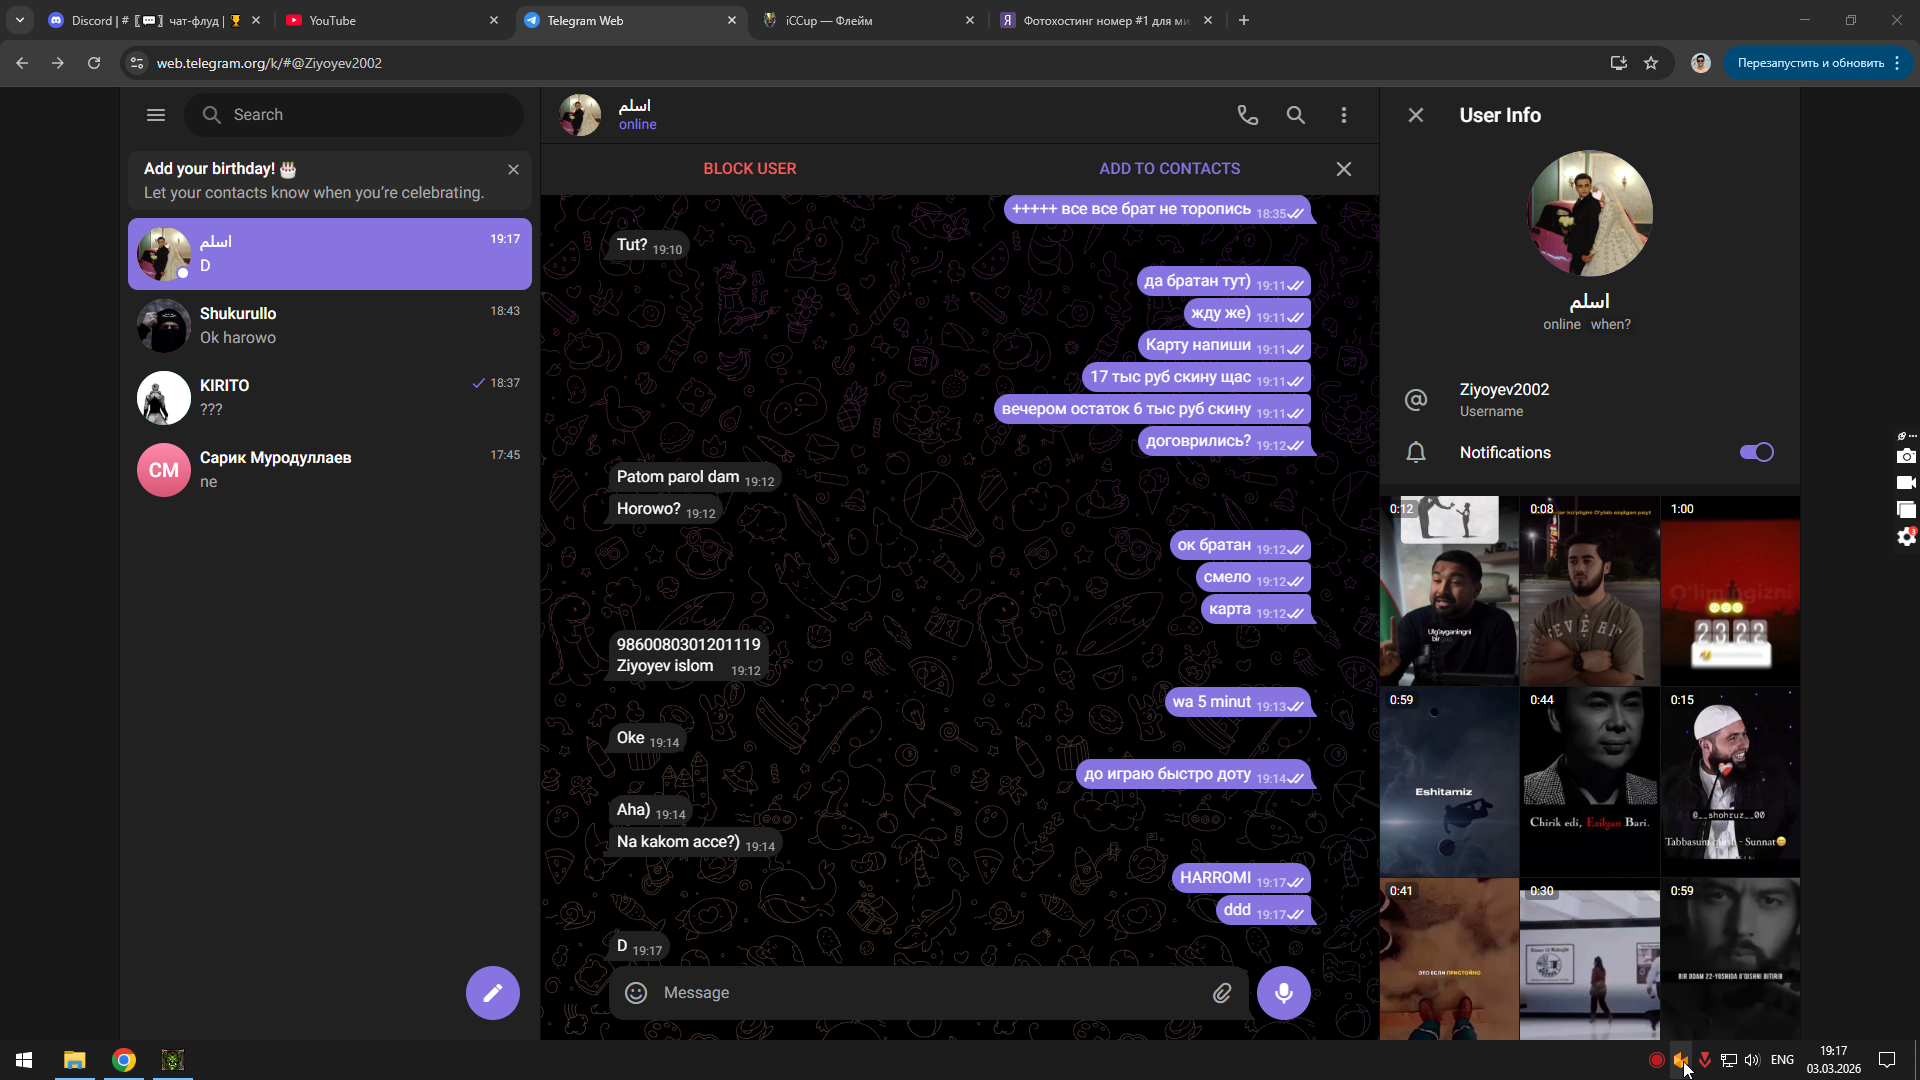Viewport: 1920px width, 1080px height.
Task: Dismiss the Add your birthday banner
Action: pyautogui.click(x=513, y=169)
